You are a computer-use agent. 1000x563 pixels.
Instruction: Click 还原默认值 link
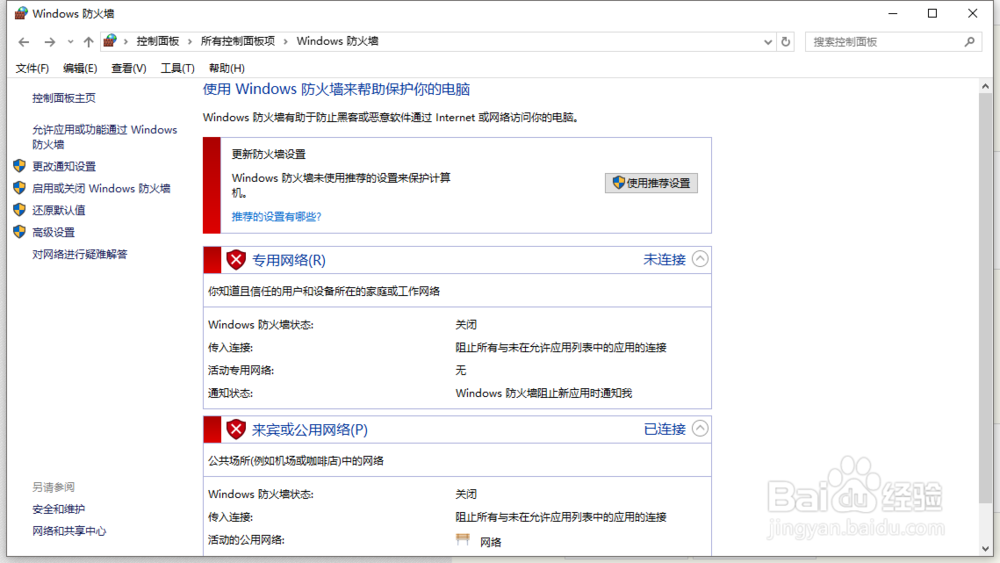59,210
